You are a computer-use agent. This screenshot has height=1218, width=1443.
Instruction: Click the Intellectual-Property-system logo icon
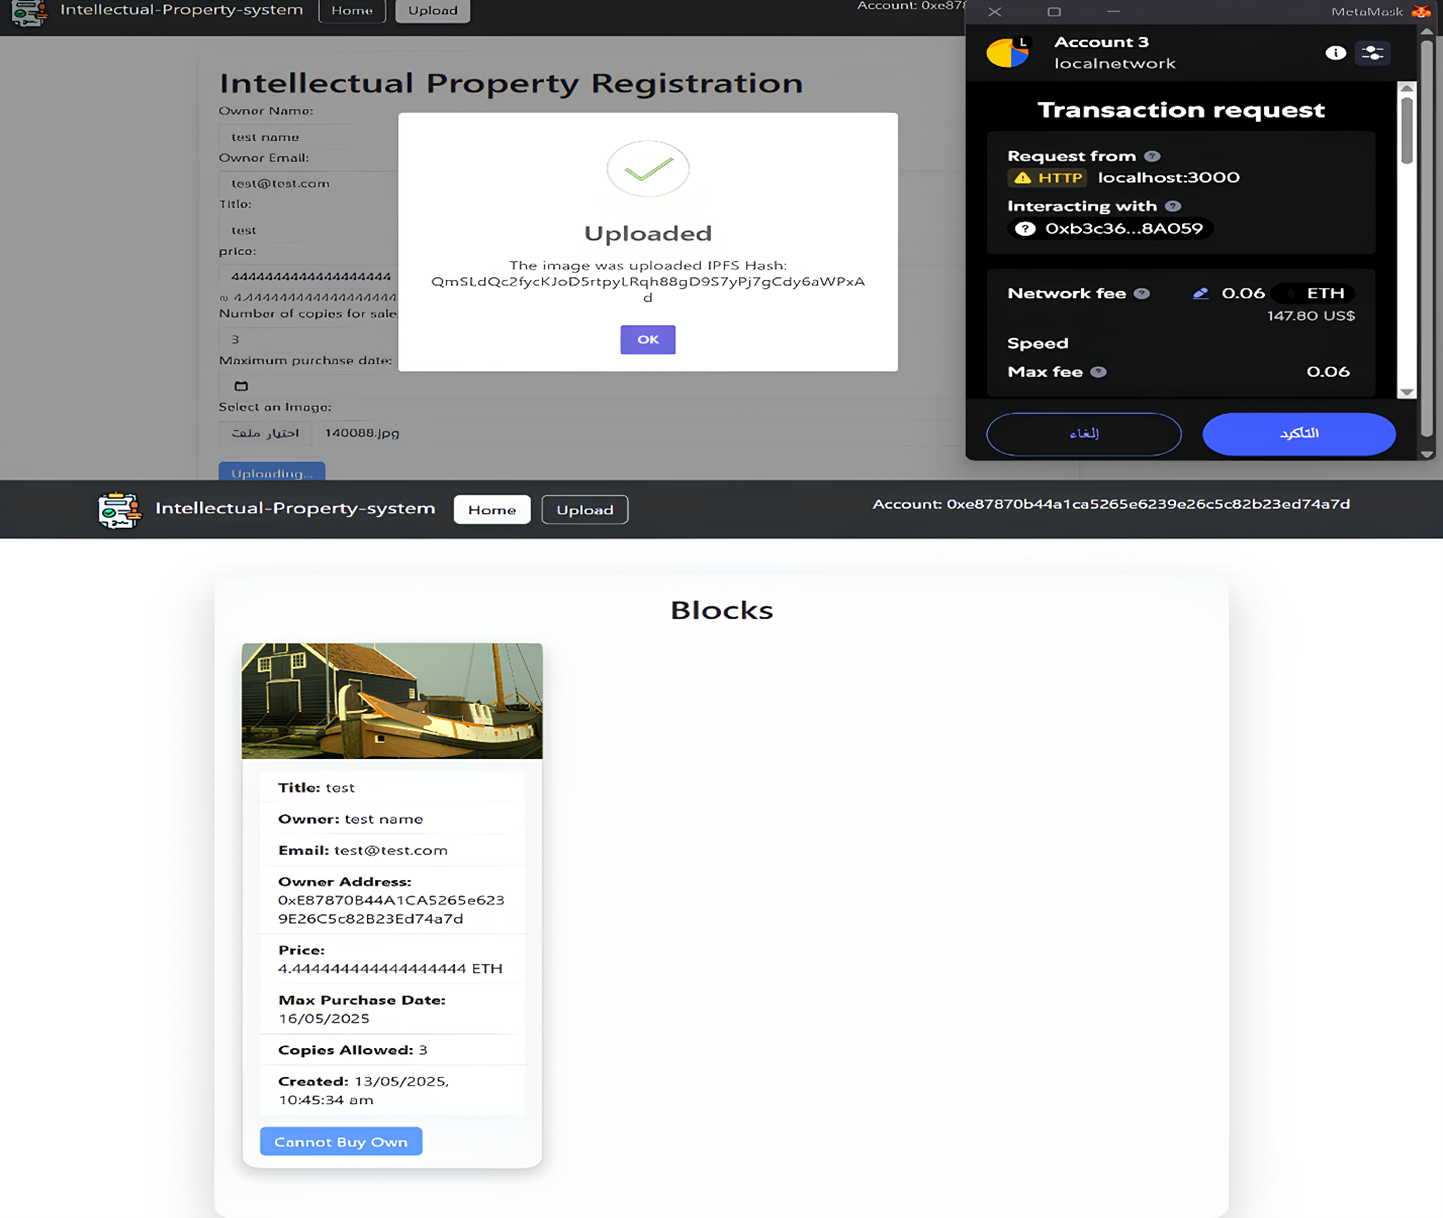119,509
